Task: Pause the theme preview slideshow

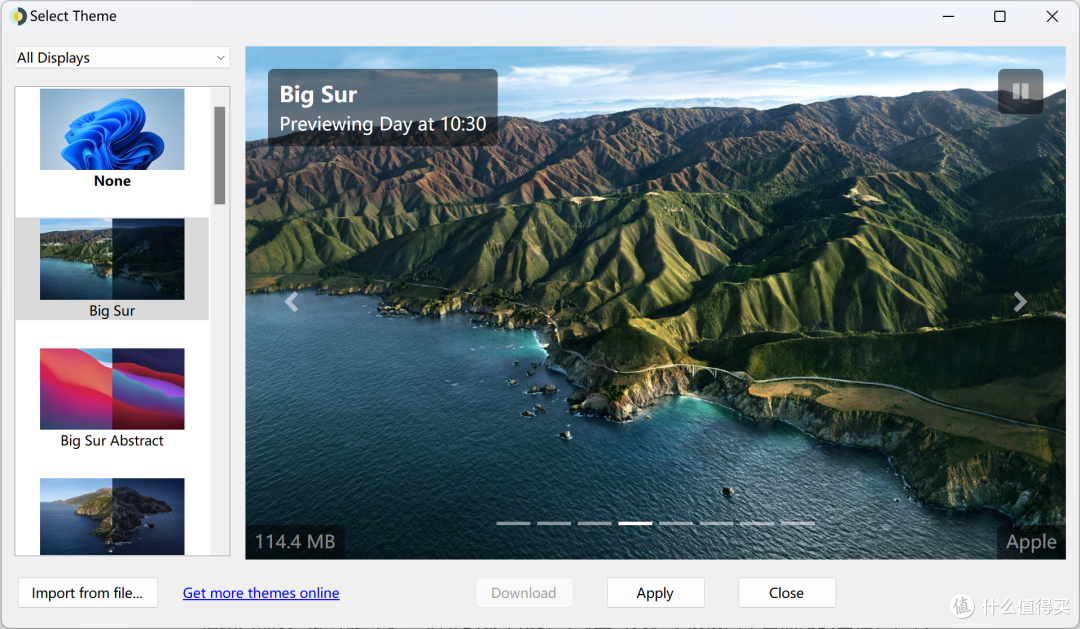Action: click(1020, 91)
